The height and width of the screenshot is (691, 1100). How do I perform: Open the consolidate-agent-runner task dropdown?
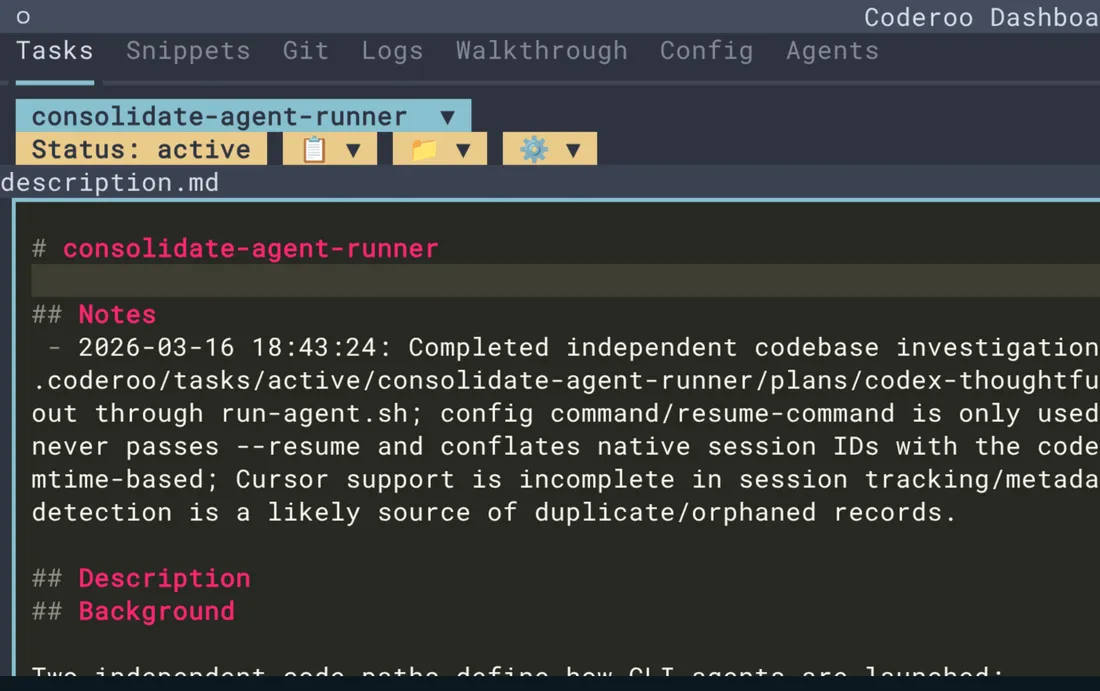[x=243, y=116]
